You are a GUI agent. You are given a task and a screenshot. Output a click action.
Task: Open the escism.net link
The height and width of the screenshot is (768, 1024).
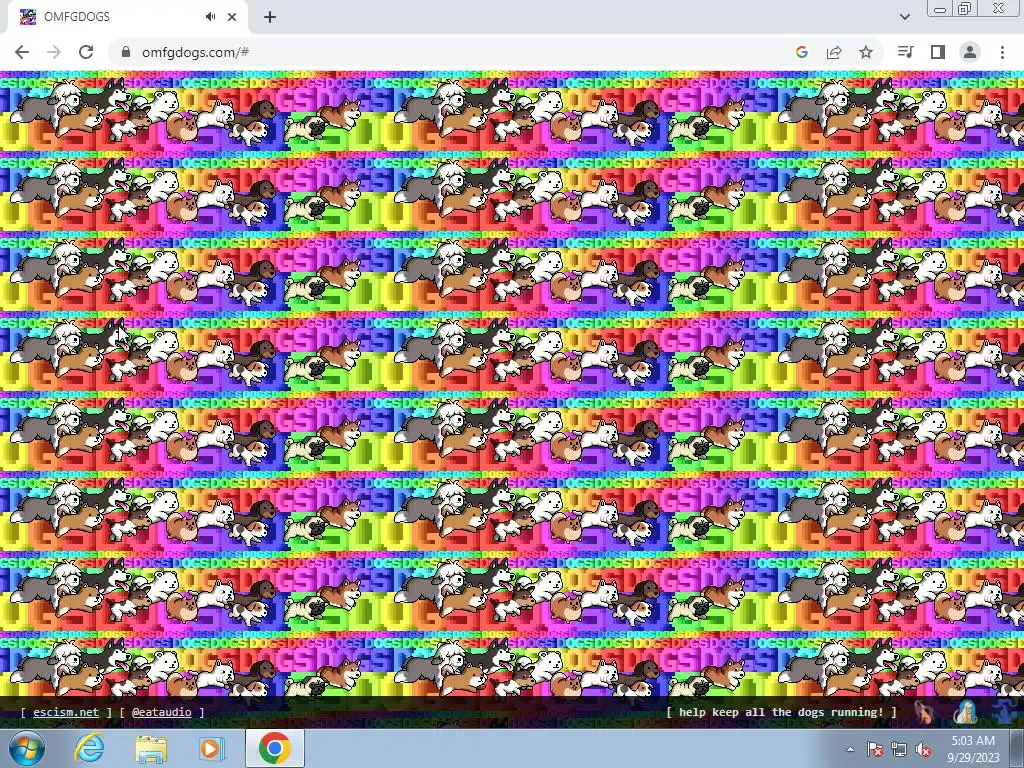click(x=66, y=712)
